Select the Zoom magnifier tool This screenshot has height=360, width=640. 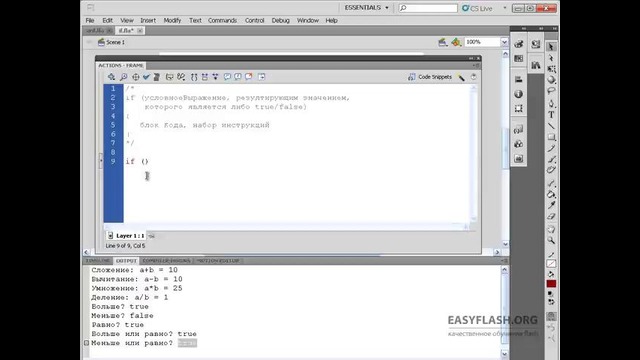pos(551,240)
